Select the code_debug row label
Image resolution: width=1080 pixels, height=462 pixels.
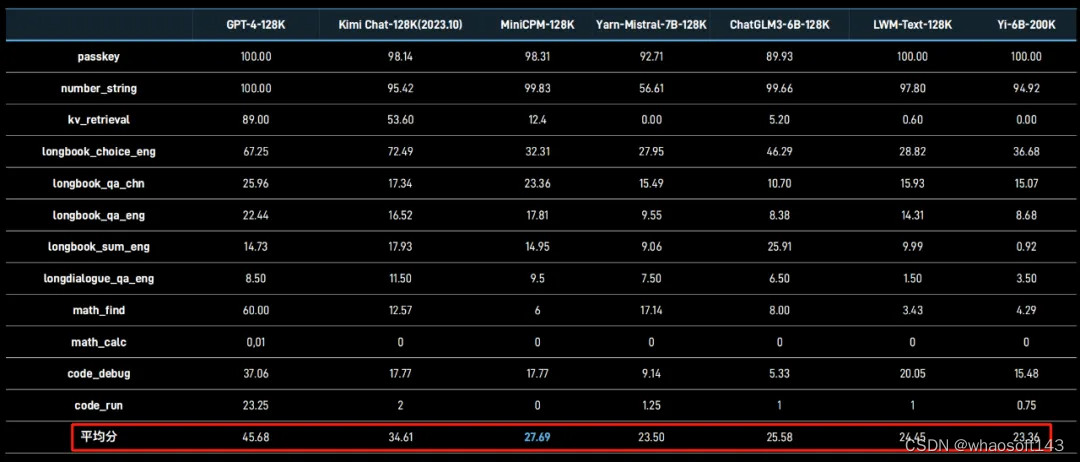tap(98, 374)
